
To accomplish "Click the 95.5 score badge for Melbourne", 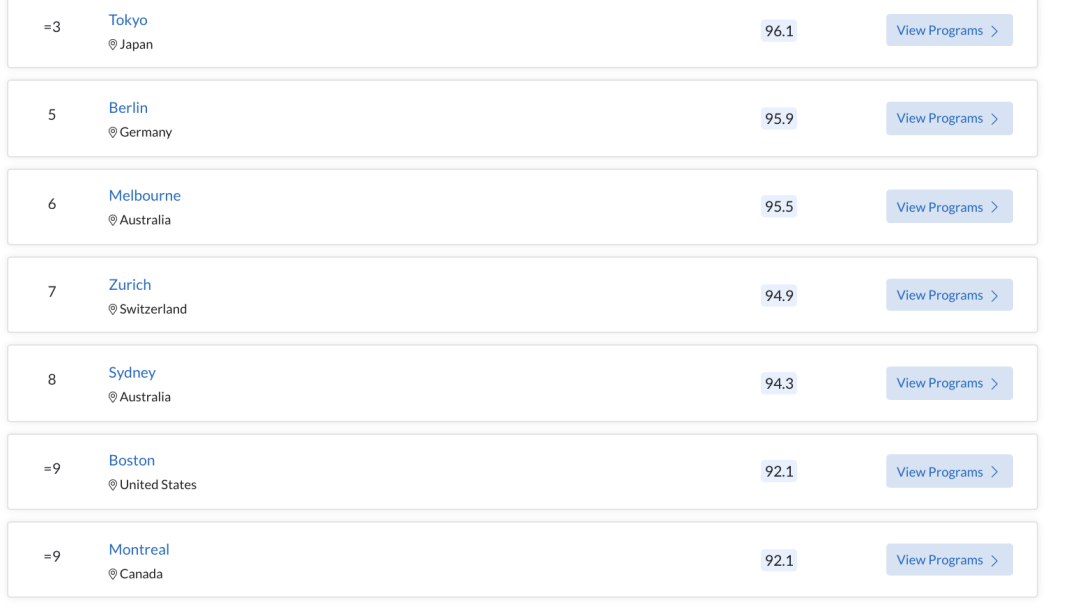I will pos(779,207).
